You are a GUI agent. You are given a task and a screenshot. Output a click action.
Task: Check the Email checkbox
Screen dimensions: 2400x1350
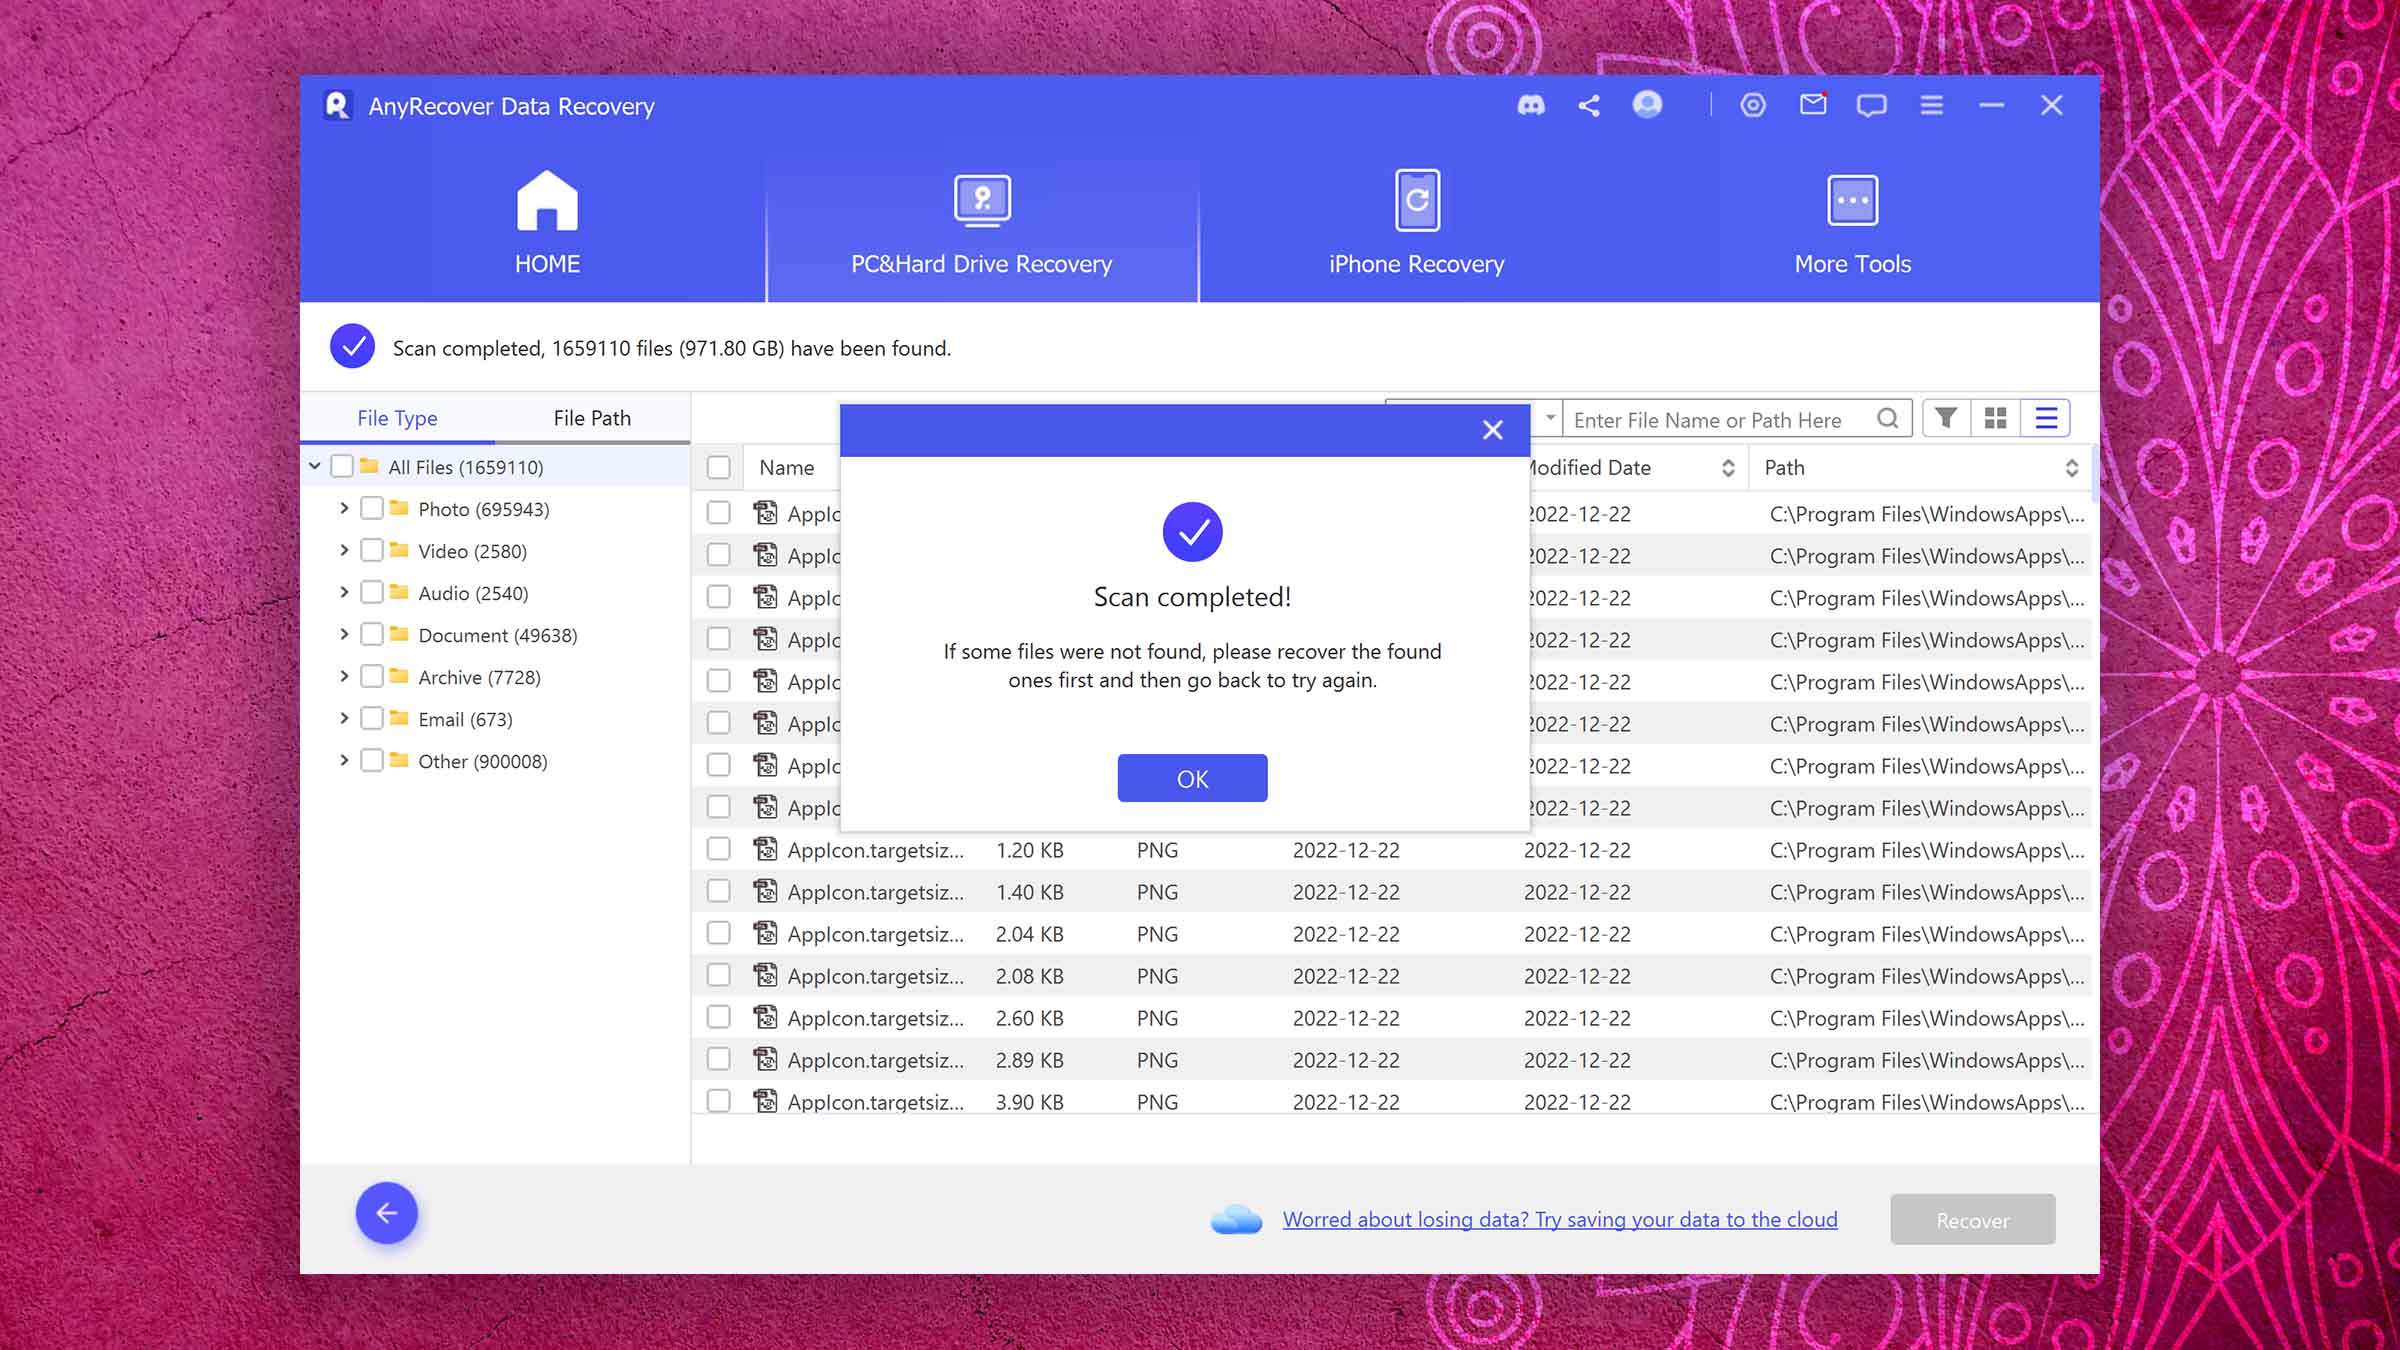(372, 718)
